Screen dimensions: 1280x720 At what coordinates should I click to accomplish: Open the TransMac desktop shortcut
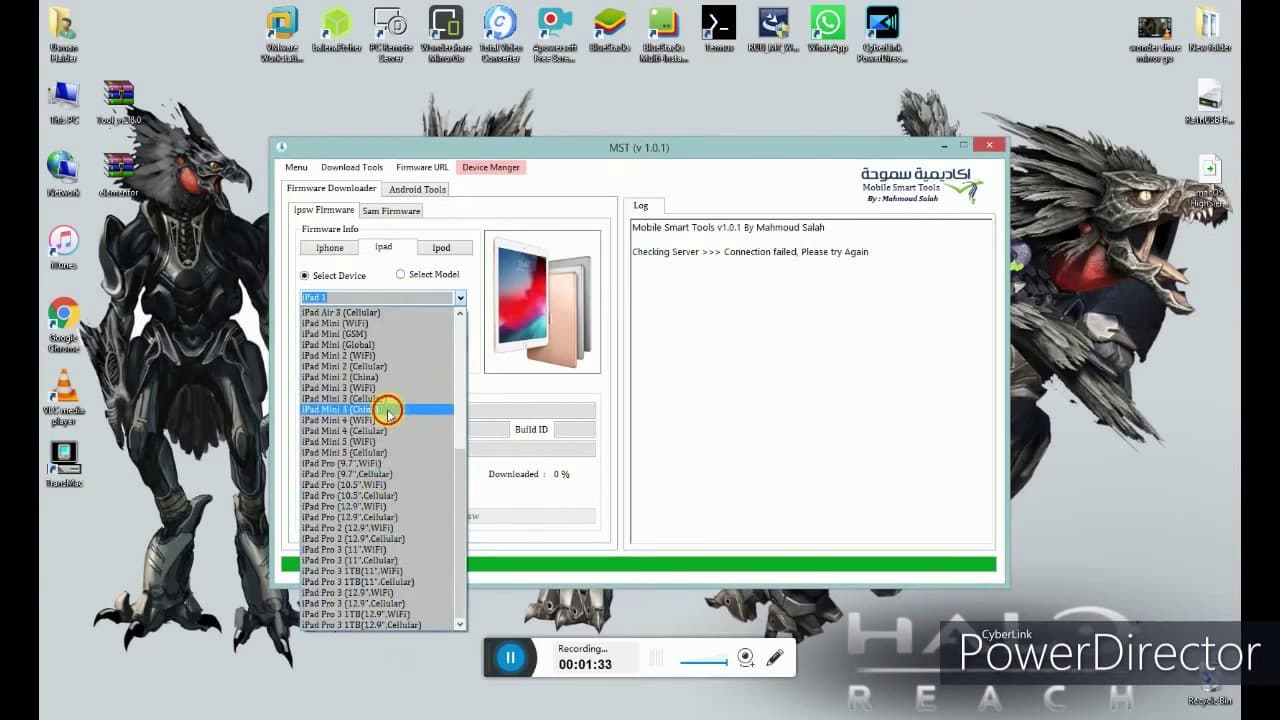coord(64,465)
